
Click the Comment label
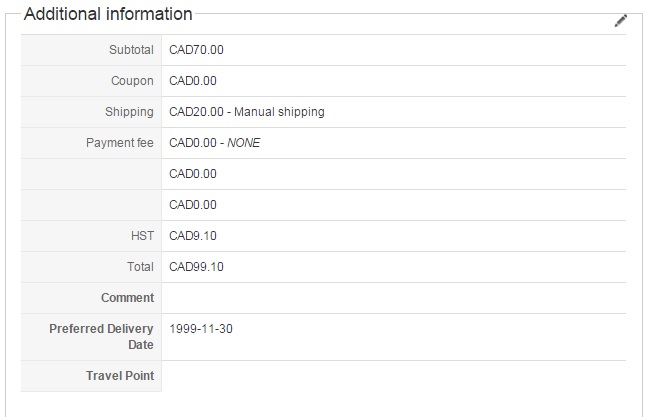127,298
